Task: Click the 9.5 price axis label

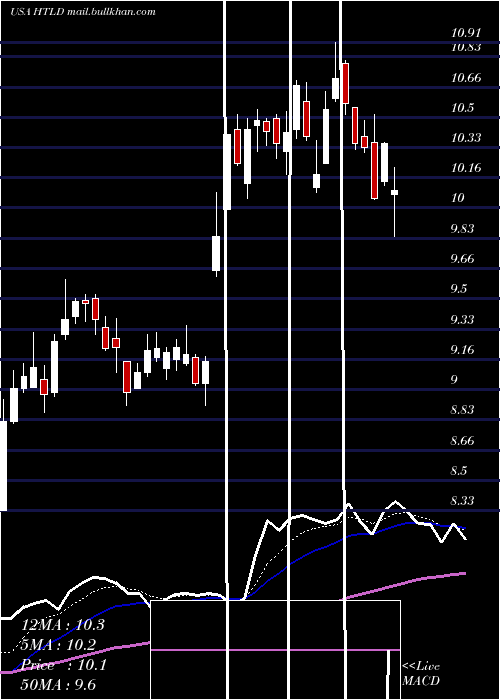Action: coord(459,289)
